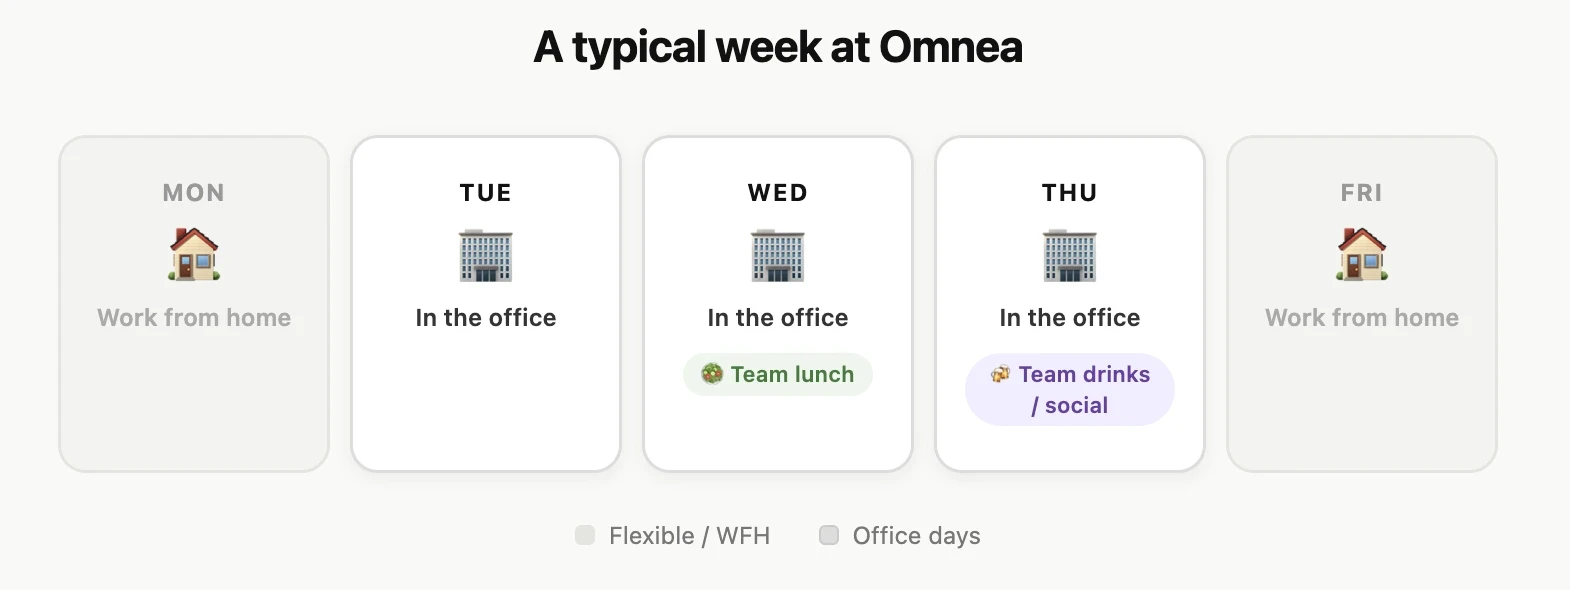The height and width of the screenshot is (590, 1570).
Task: Click the Team drinks / social pill badge
Action: point(1070,389)
